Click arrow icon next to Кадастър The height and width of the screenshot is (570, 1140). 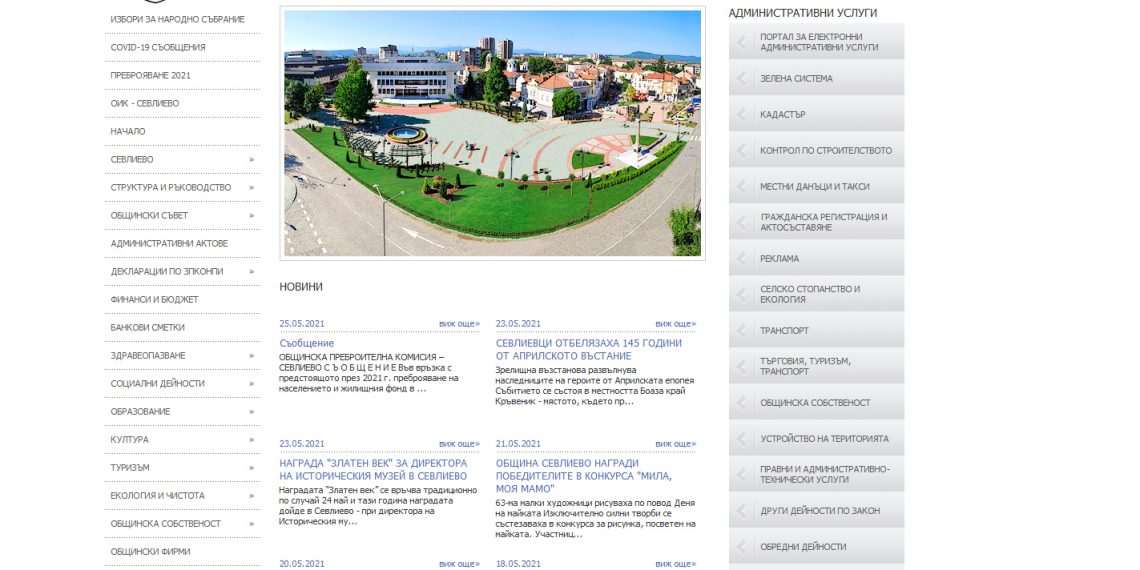(x=742, y=115)
